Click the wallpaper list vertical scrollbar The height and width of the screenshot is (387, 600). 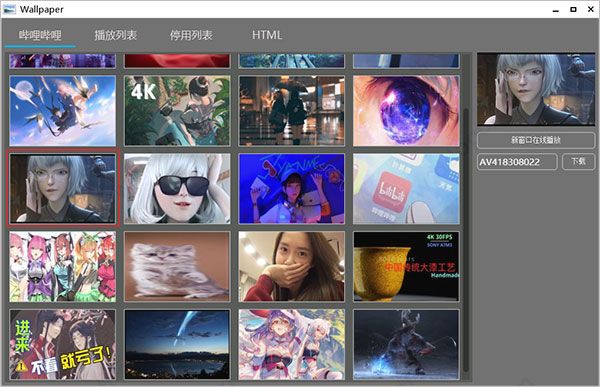pyautogui.click(x=466, y=239)
